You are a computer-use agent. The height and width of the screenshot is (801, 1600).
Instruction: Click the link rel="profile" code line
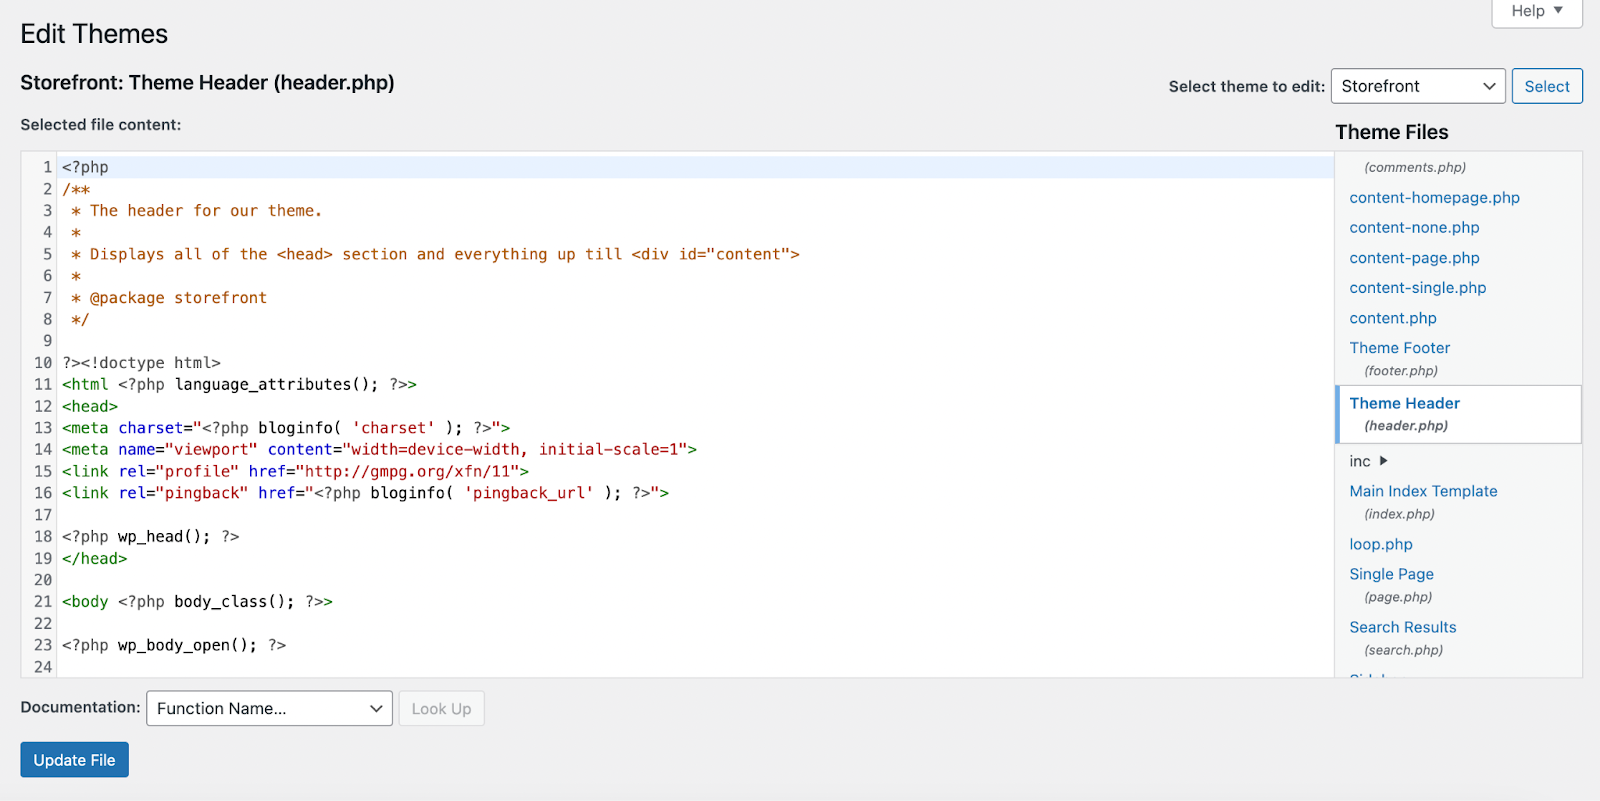(296, 471)
